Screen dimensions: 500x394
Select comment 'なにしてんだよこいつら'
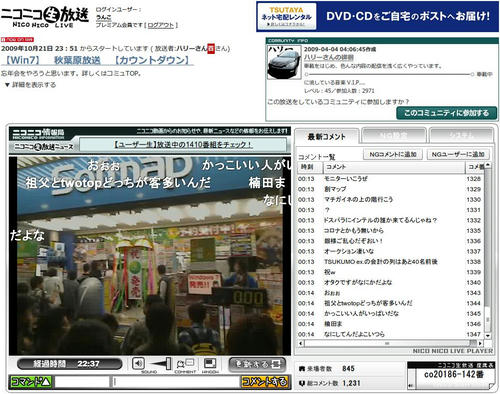[391, 334]
